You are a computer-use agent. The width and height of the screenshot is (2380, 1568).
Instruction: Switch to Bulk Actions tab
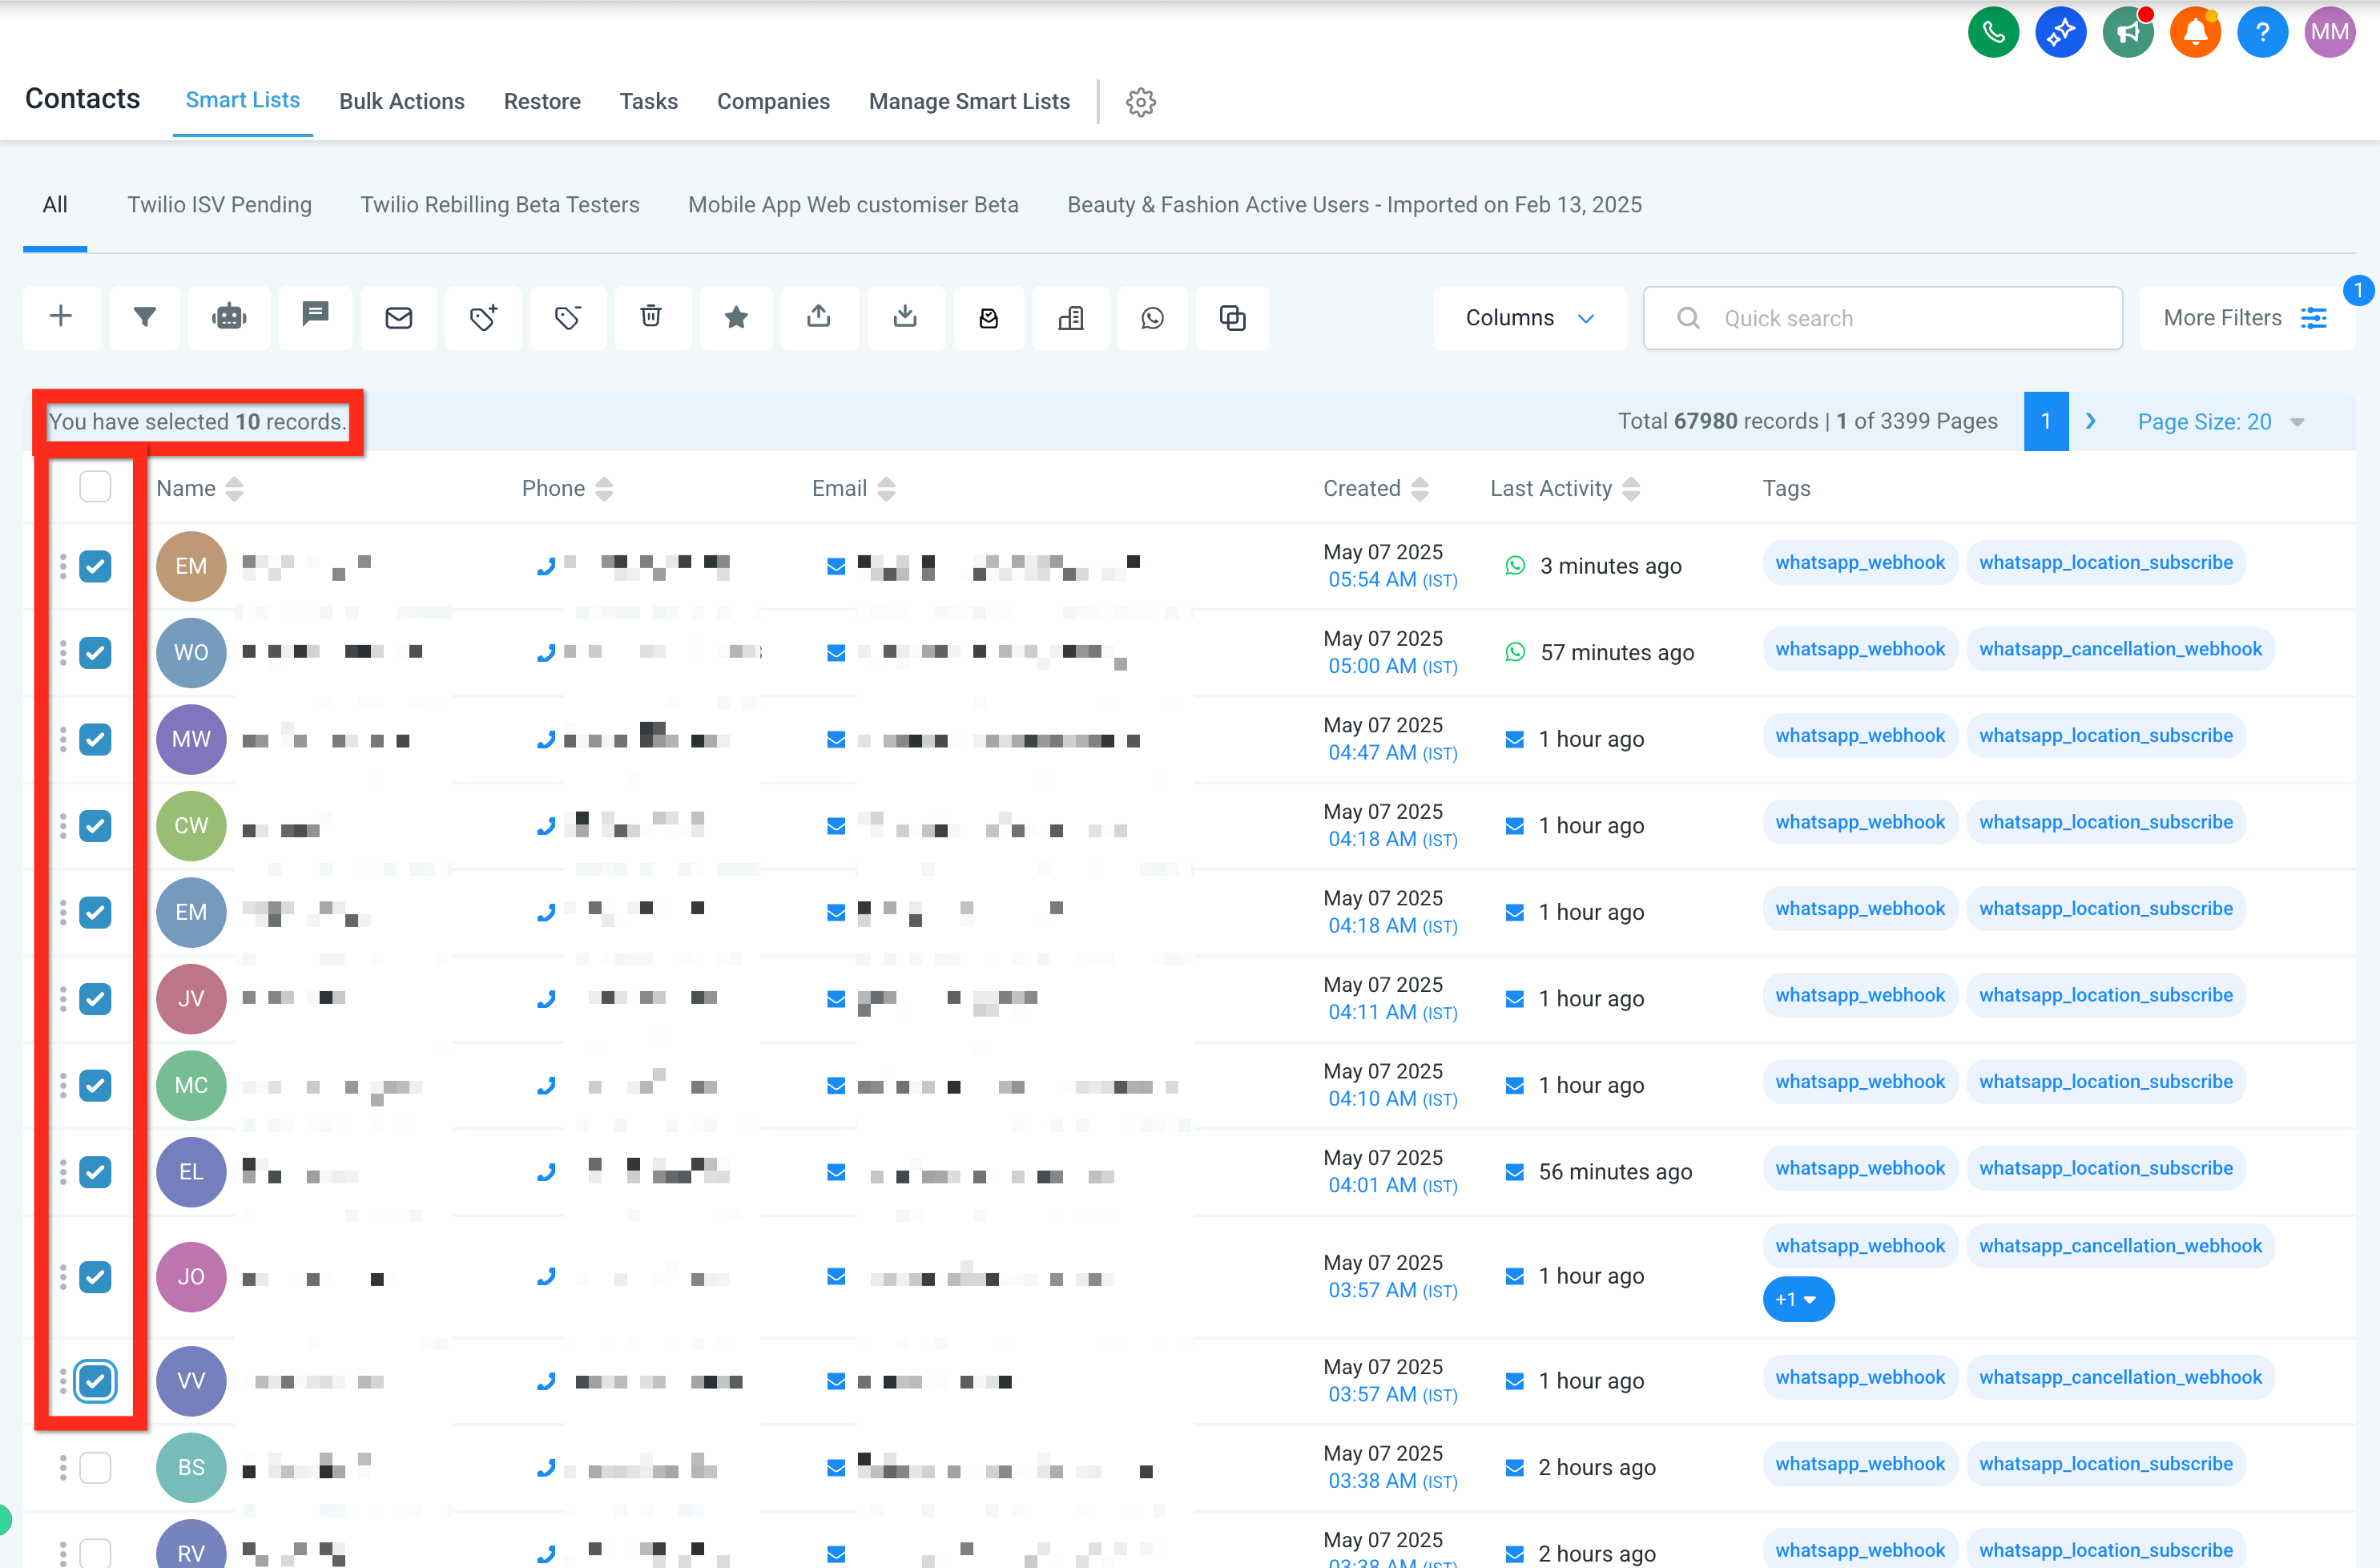click(402, 101)
